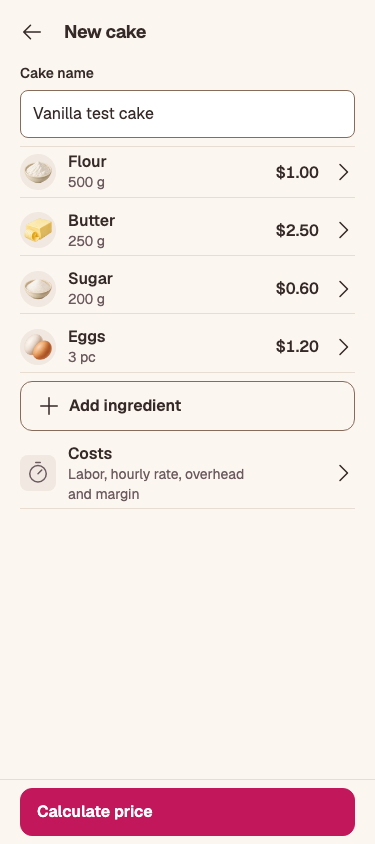Expand Sugar details via its chevron

[344, 289]
